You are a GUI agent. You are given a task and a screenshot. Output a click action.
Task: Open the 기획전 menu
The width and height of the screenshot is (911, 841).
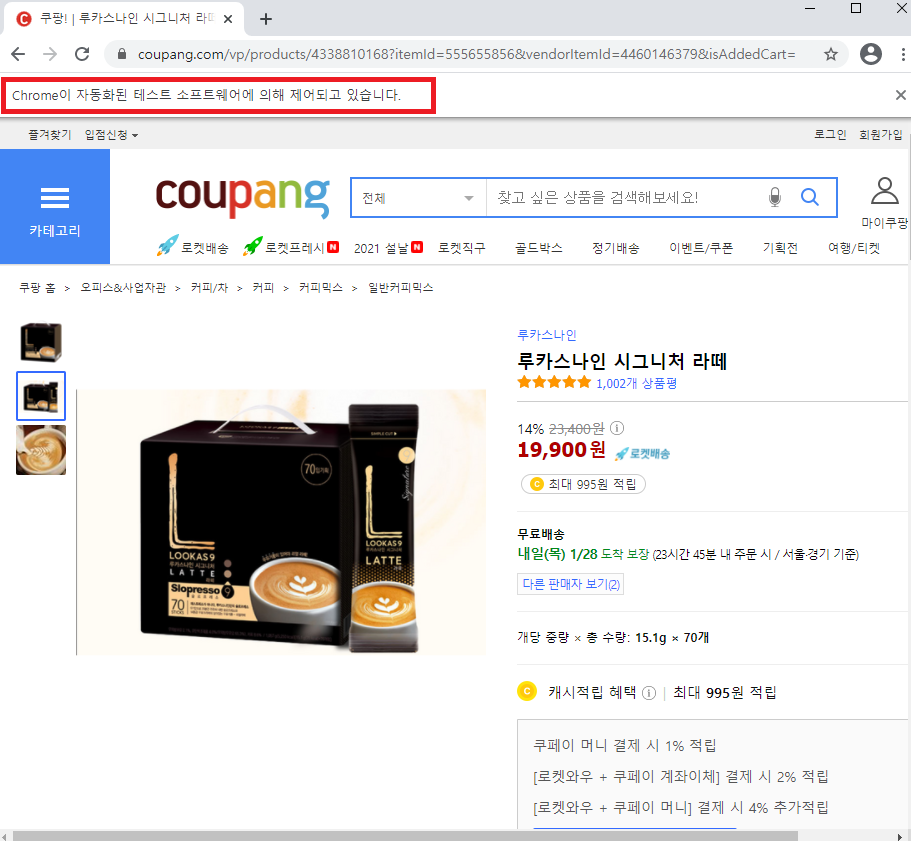780,248
